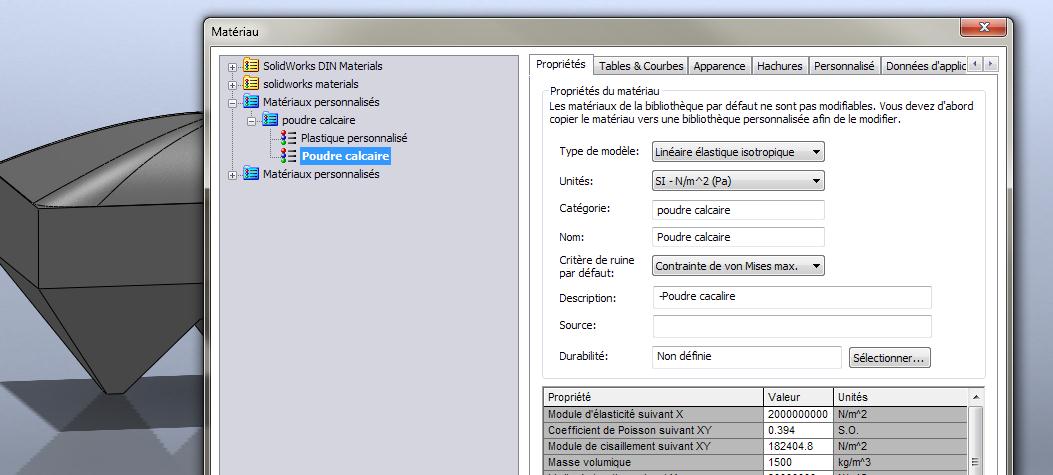Viewport: 1053px width, 475px height.
Task: Switch to Tables & Courbes tab
Action: point(641,66)
